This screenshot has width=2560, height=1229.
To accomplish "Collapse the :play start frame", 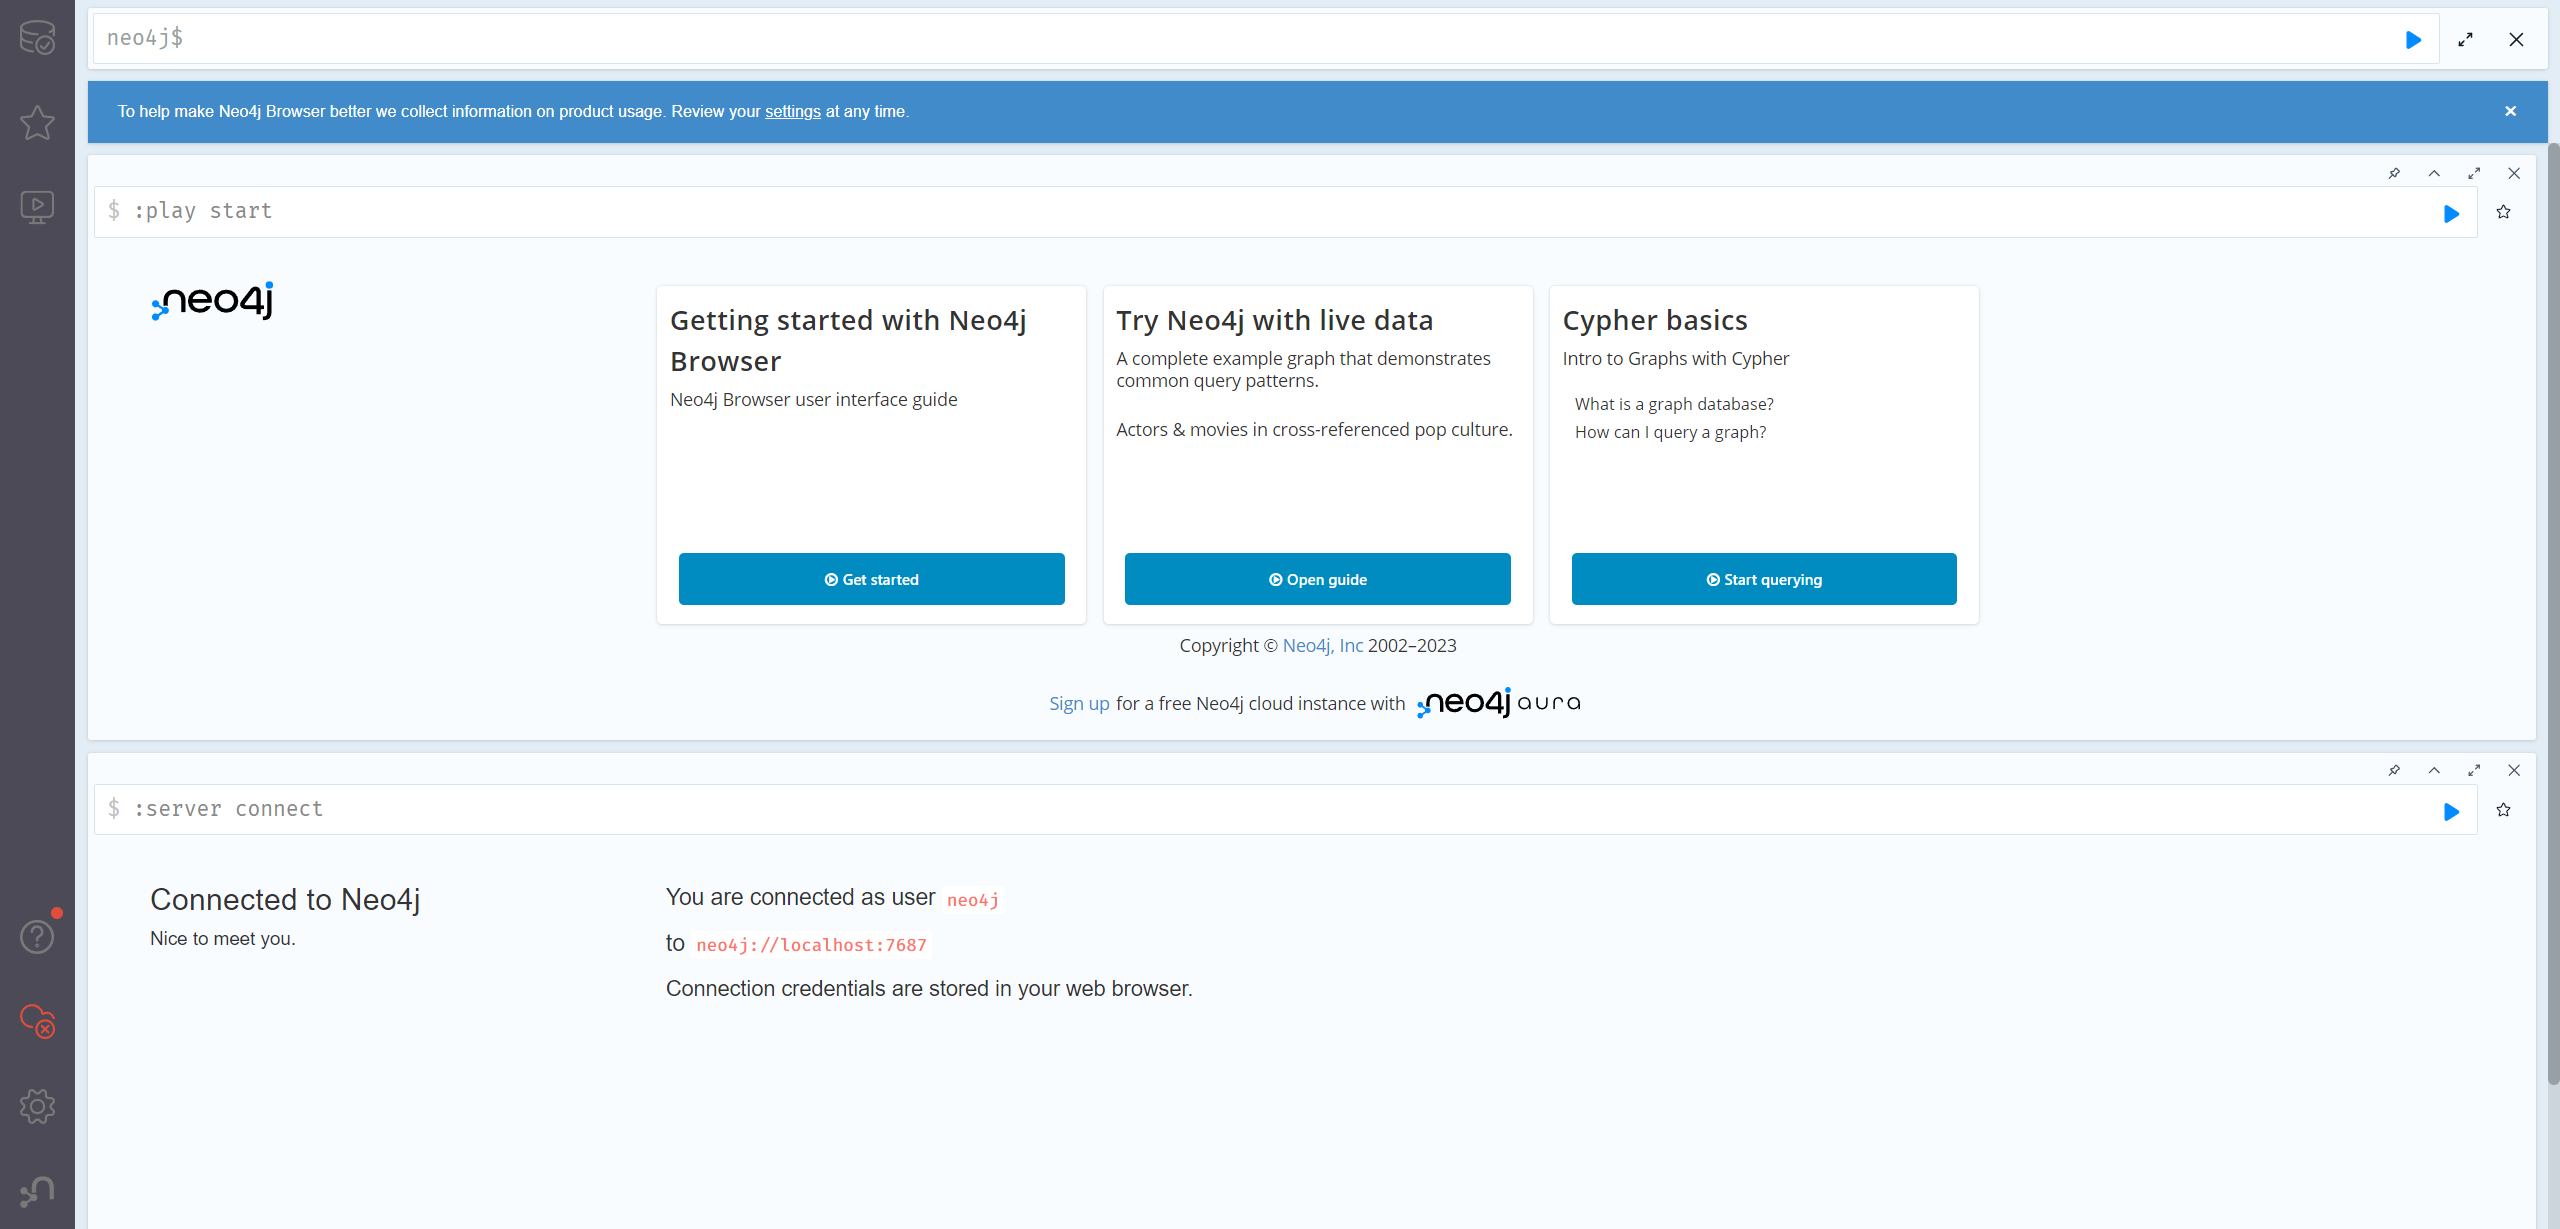I will (2434, 173).
